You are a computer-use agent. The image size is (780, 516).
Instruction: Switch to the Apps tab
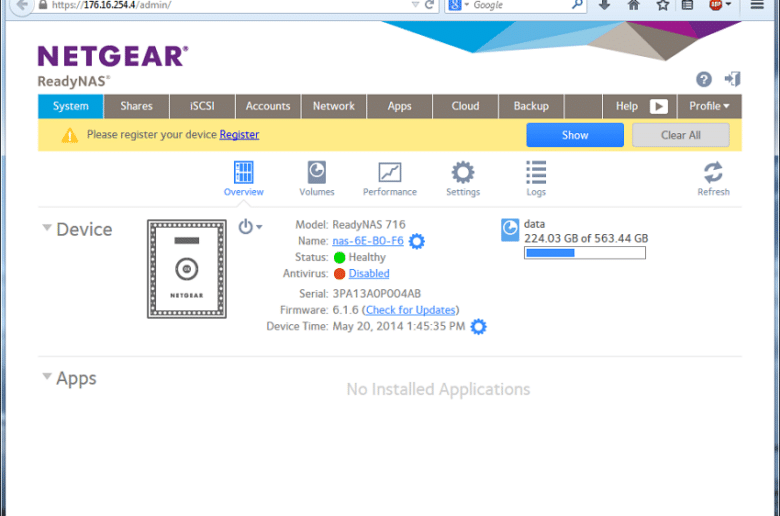[x=399, y=106]
